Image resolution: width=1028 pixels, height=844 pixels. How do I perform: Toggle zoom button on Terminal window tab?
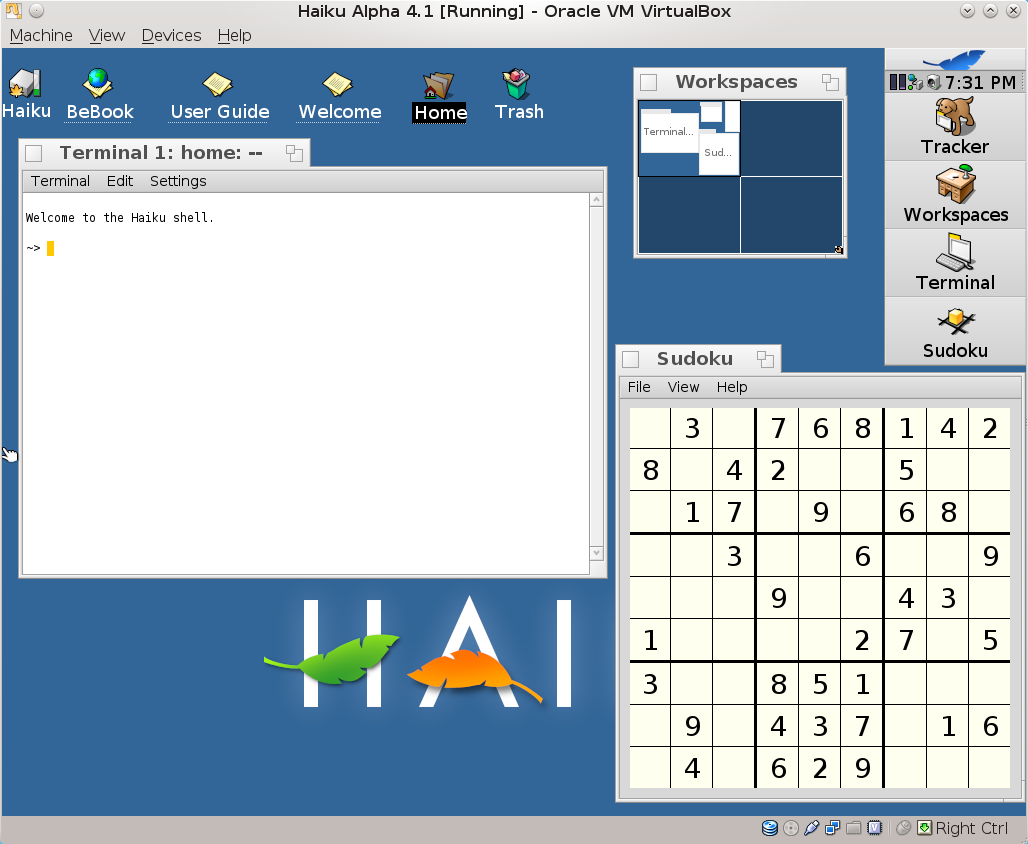[x=294, y=153]
